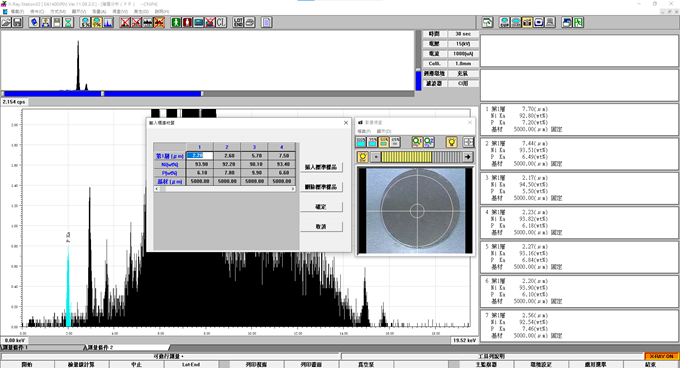Screen dimensions: 680x368
Task: Open file with the folder toolbar icon
Action: (6, 22)
